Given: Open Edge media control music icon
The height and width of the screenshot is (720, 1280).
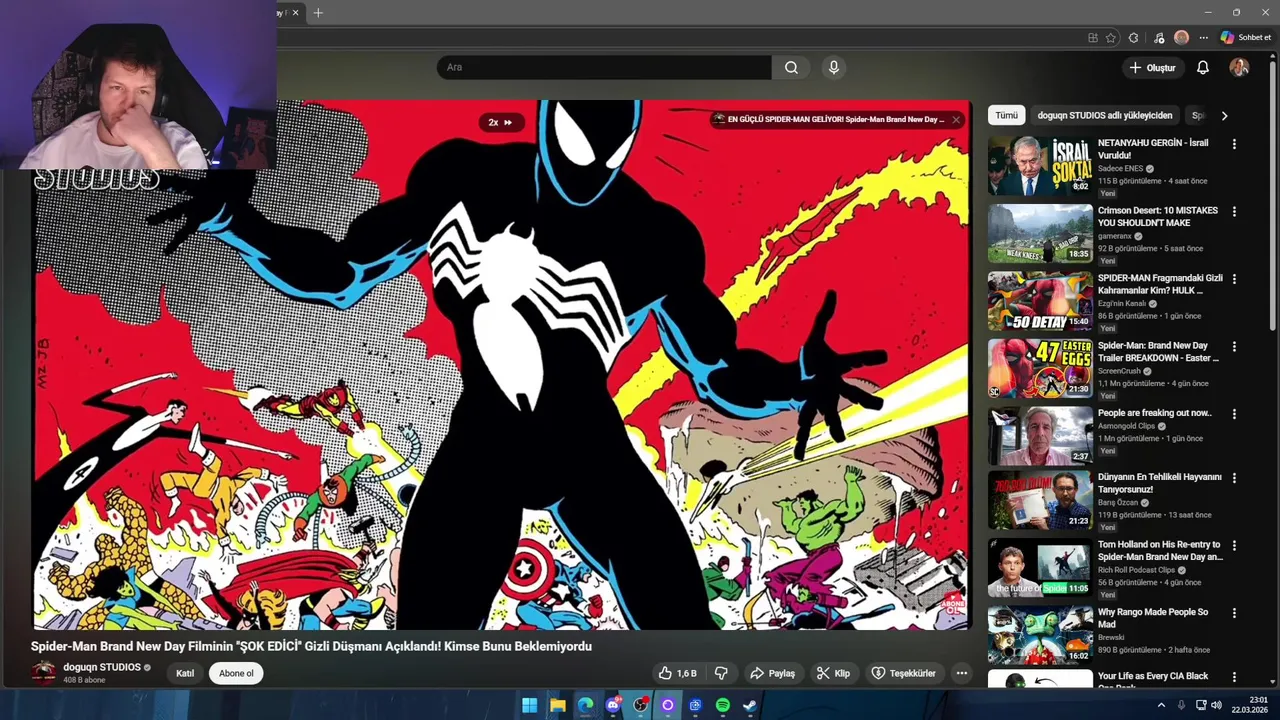Looking at the screenshot, I should click(x=1158, y=38).
